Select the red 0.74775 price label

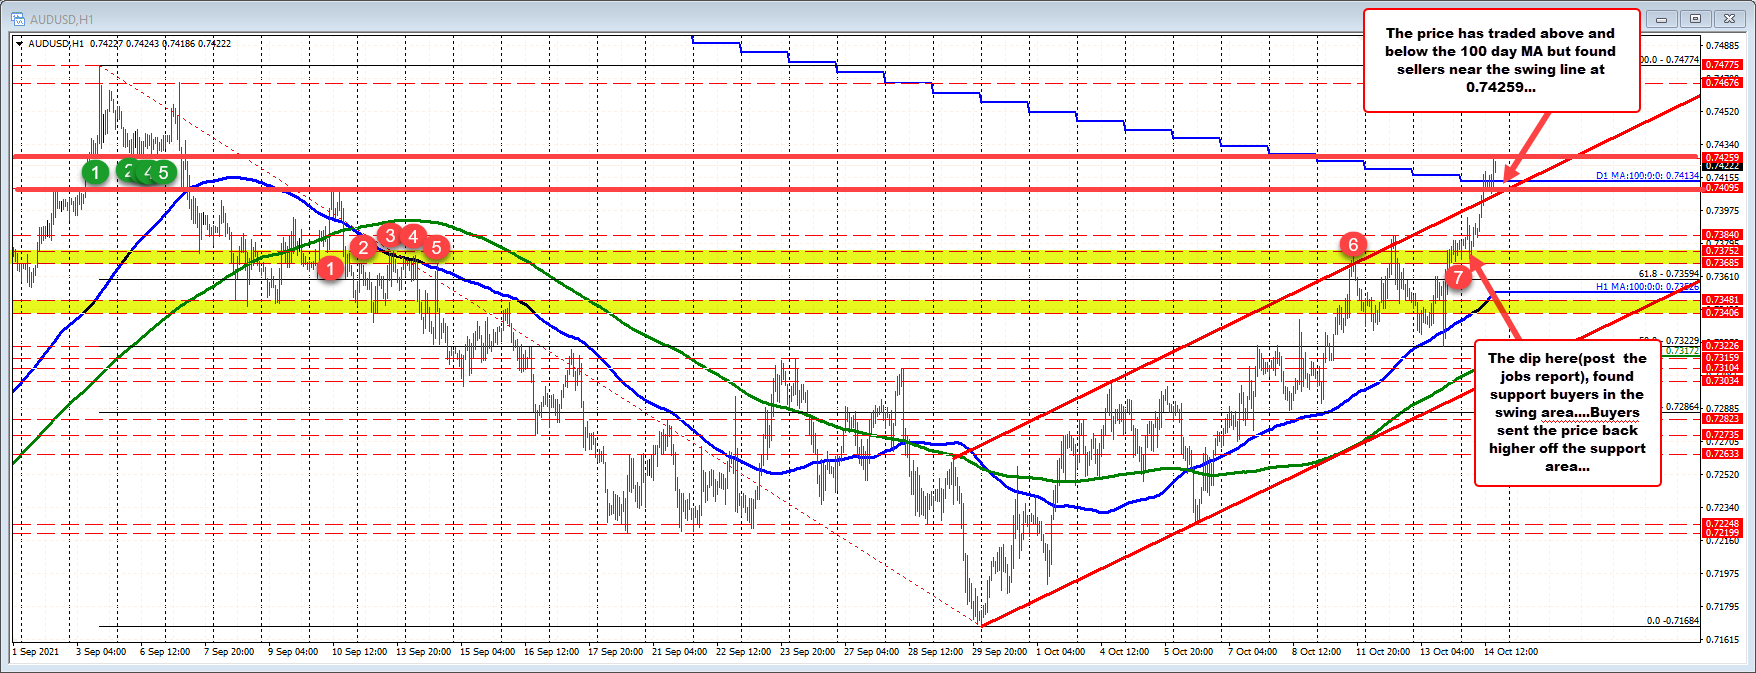pyautogui.click(x=1722, y=64)
